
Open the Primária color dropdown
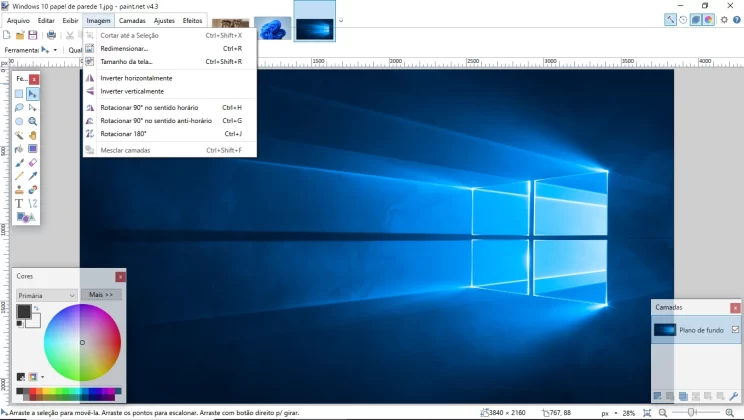46,295
